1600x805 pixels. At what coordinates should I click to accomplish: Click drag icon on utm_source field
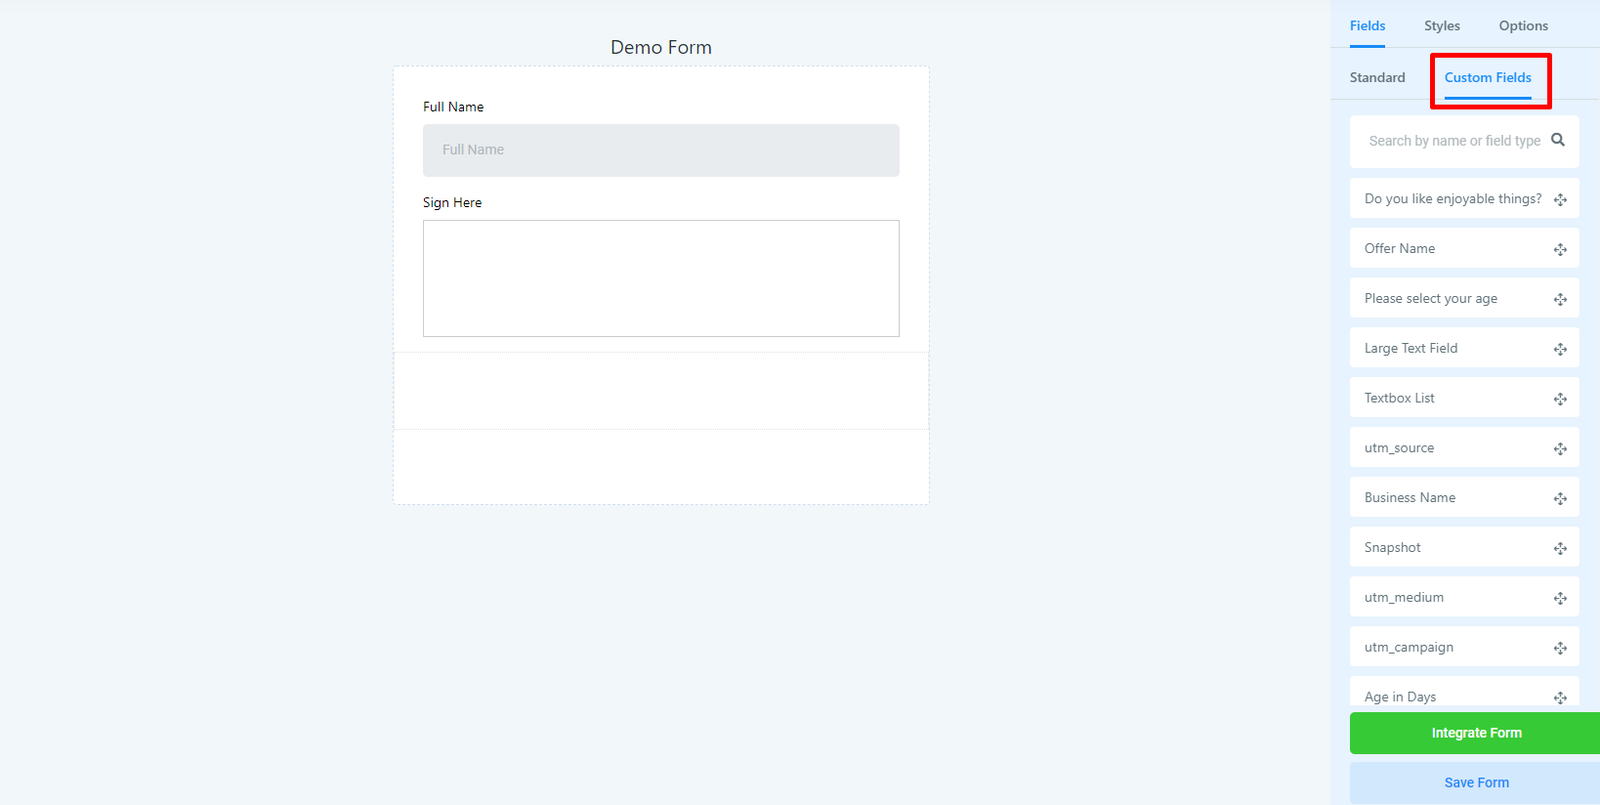[x=1560, y=449]
